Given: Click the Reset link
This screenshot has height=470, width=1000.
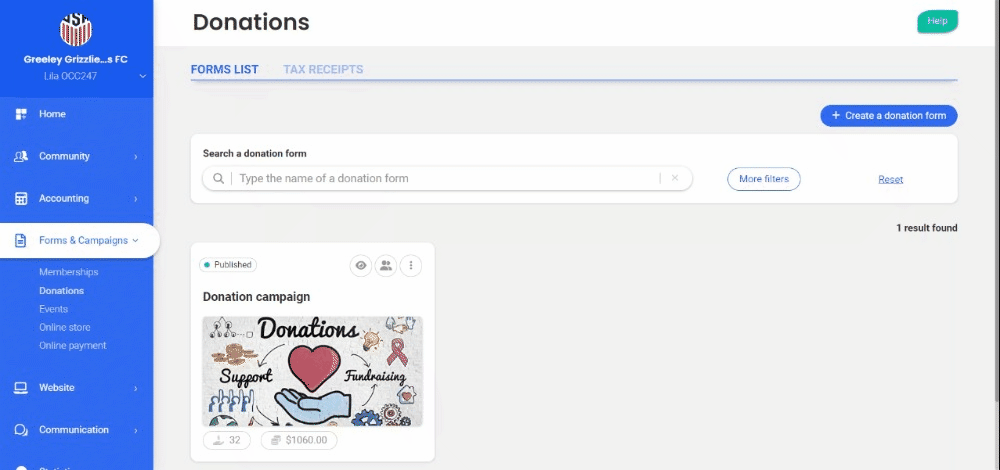Looking at the screenshot, I should tap(890, 180).
